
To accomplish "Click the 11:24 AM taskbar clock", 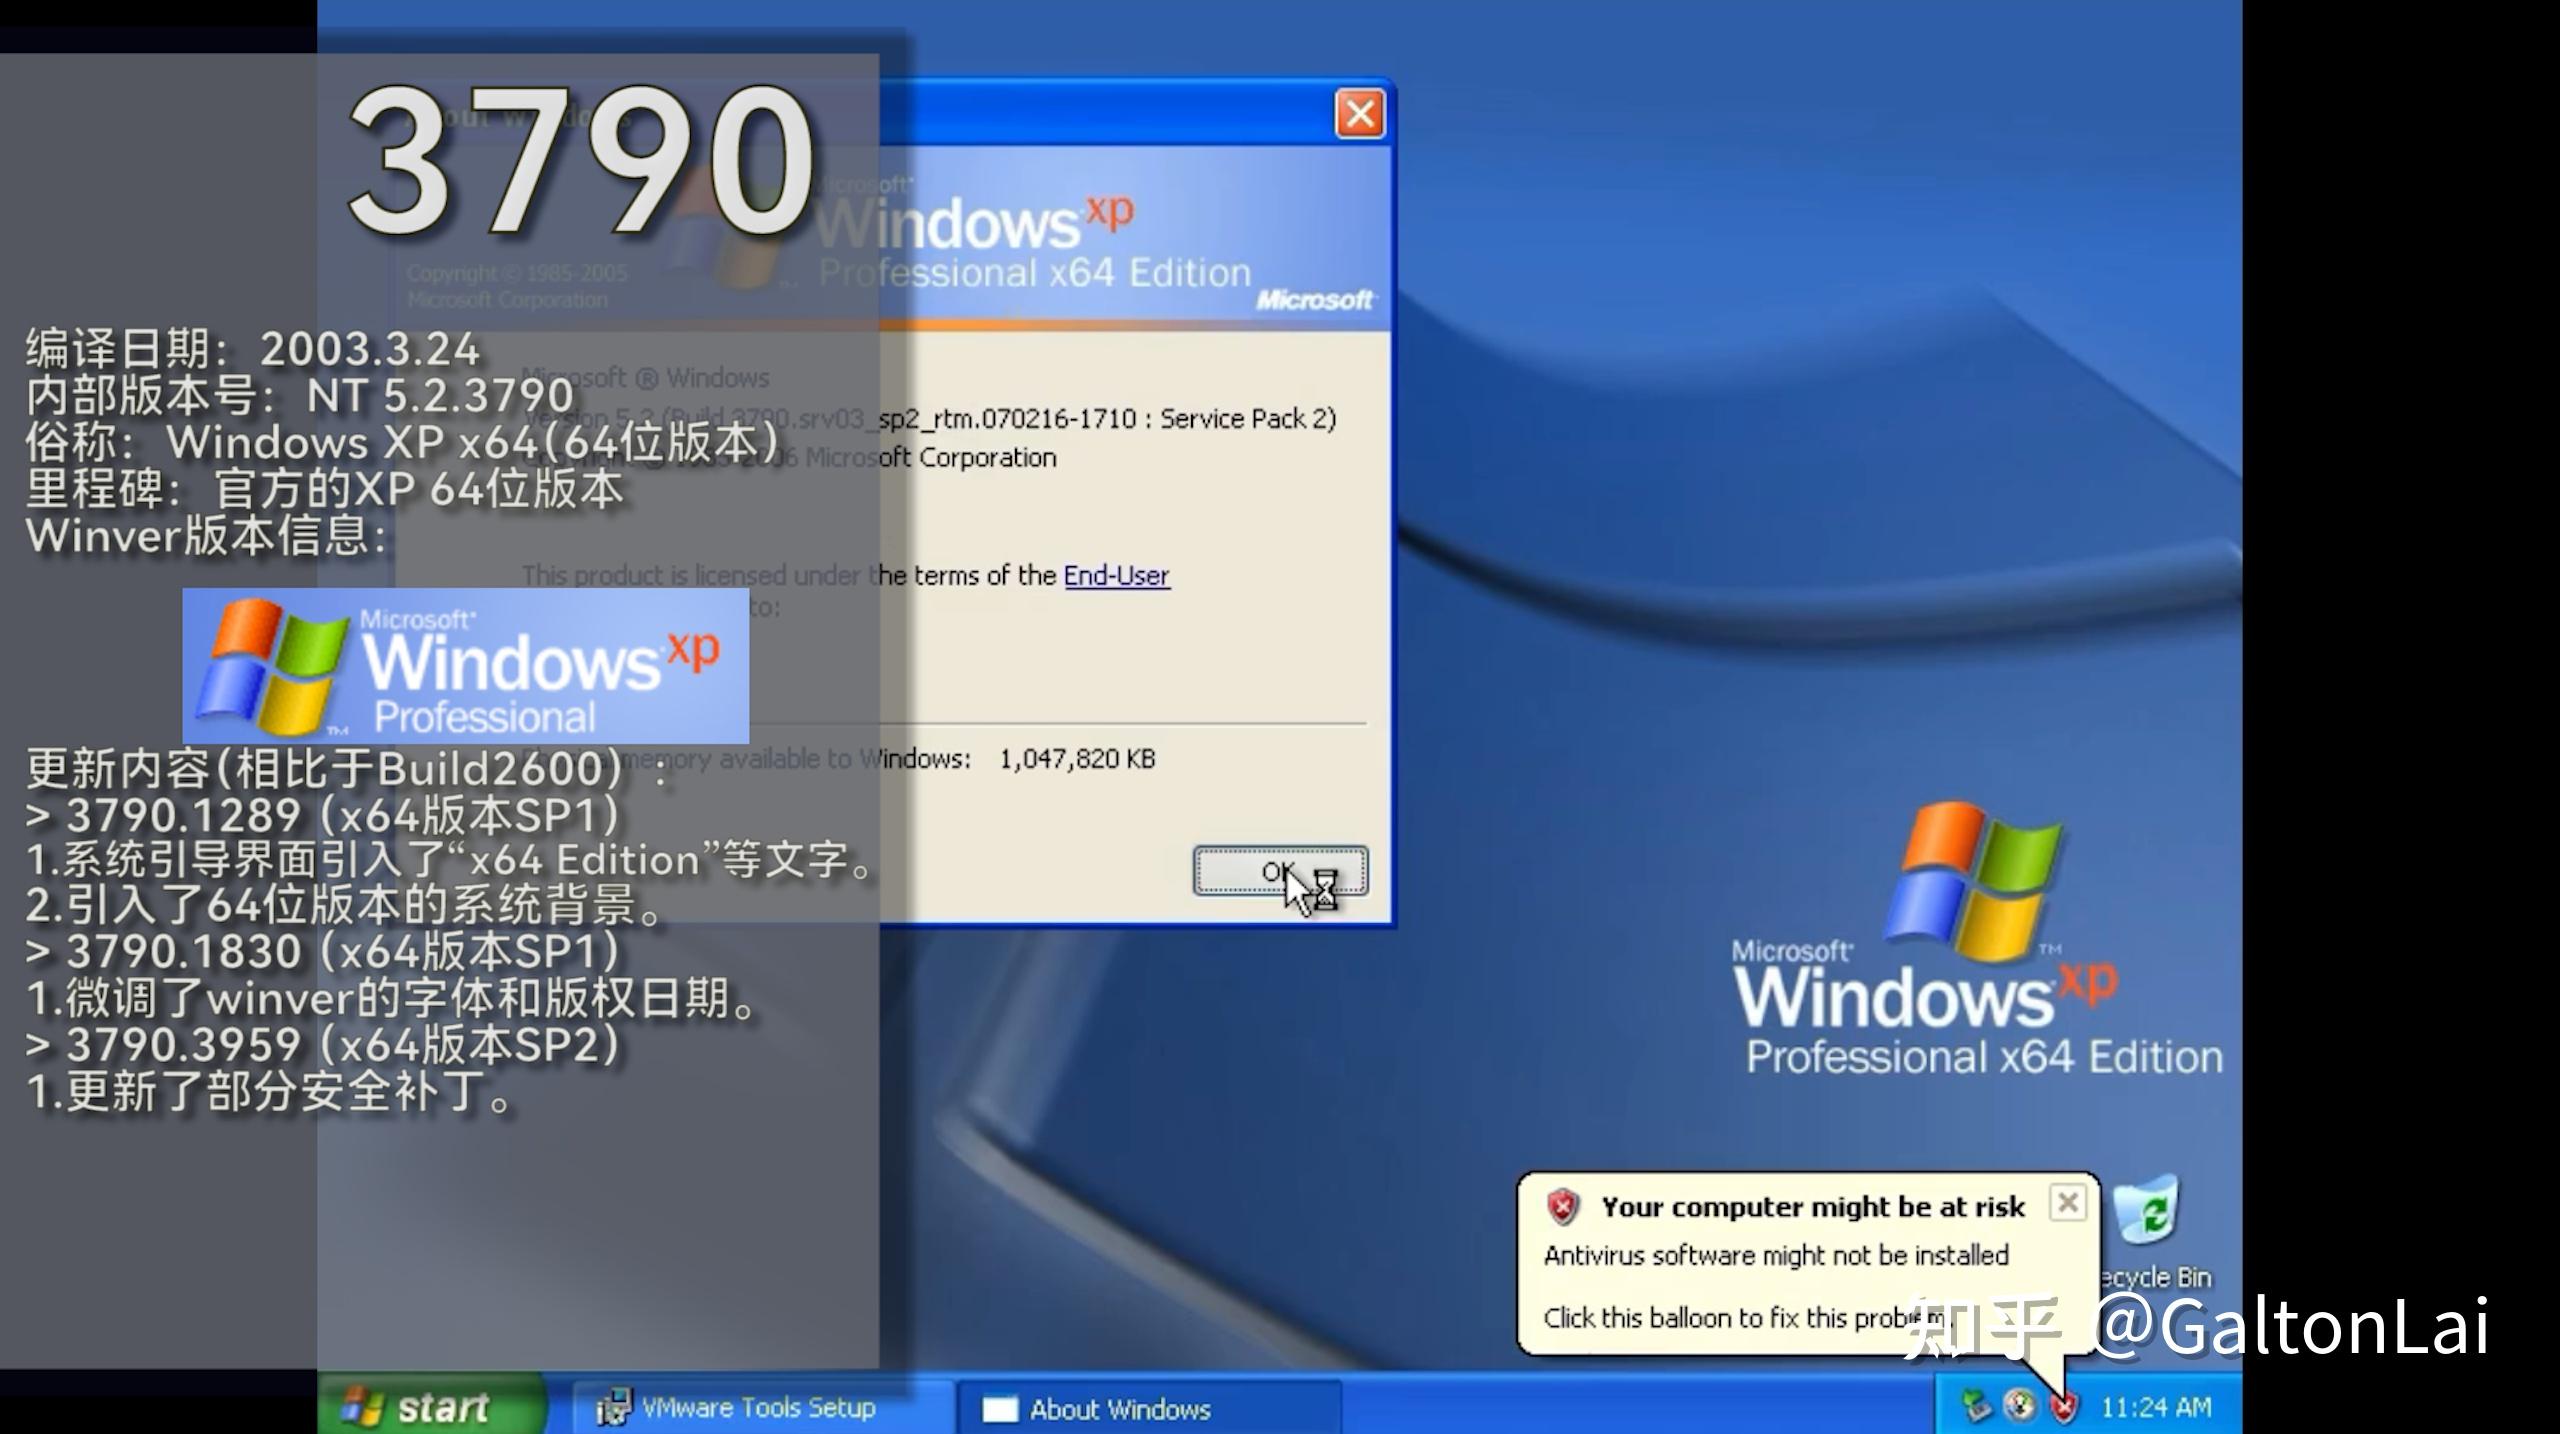I will [x=2155, y=1408].
